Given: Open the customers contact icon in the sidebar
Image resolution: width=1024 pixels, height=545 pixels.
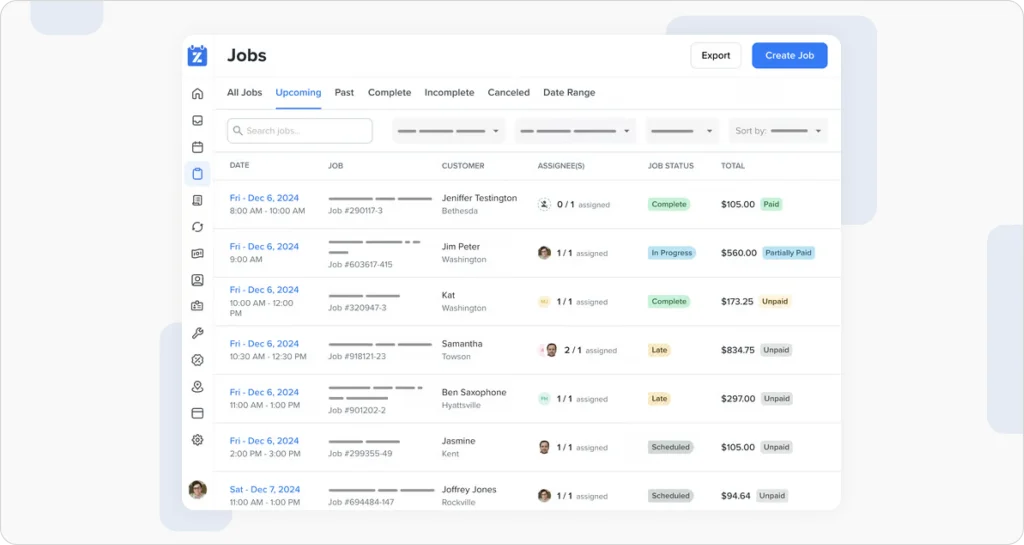Looking at the screenshot, I should pos(197,280).
